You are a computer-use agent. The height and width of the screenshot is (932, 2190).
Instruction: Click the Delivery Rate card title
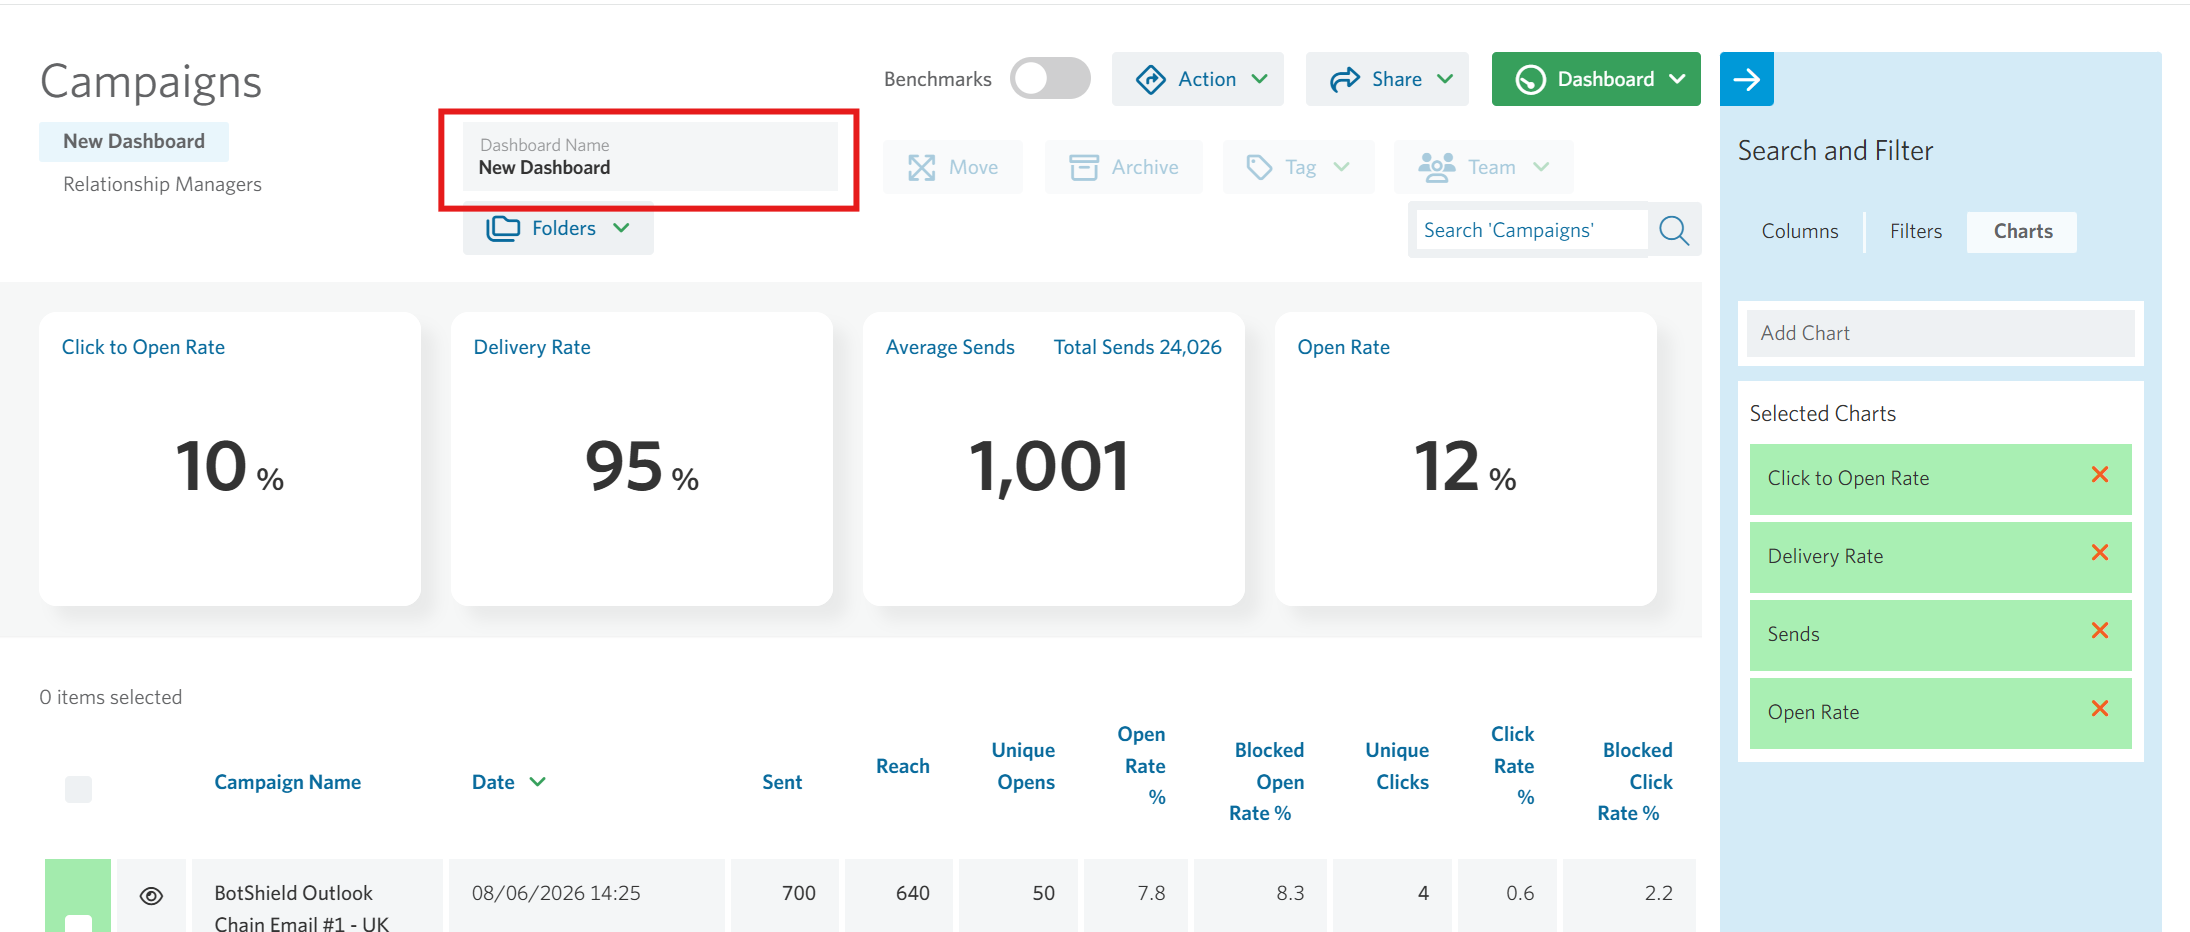pyautogui.click(x=532, y=347)
